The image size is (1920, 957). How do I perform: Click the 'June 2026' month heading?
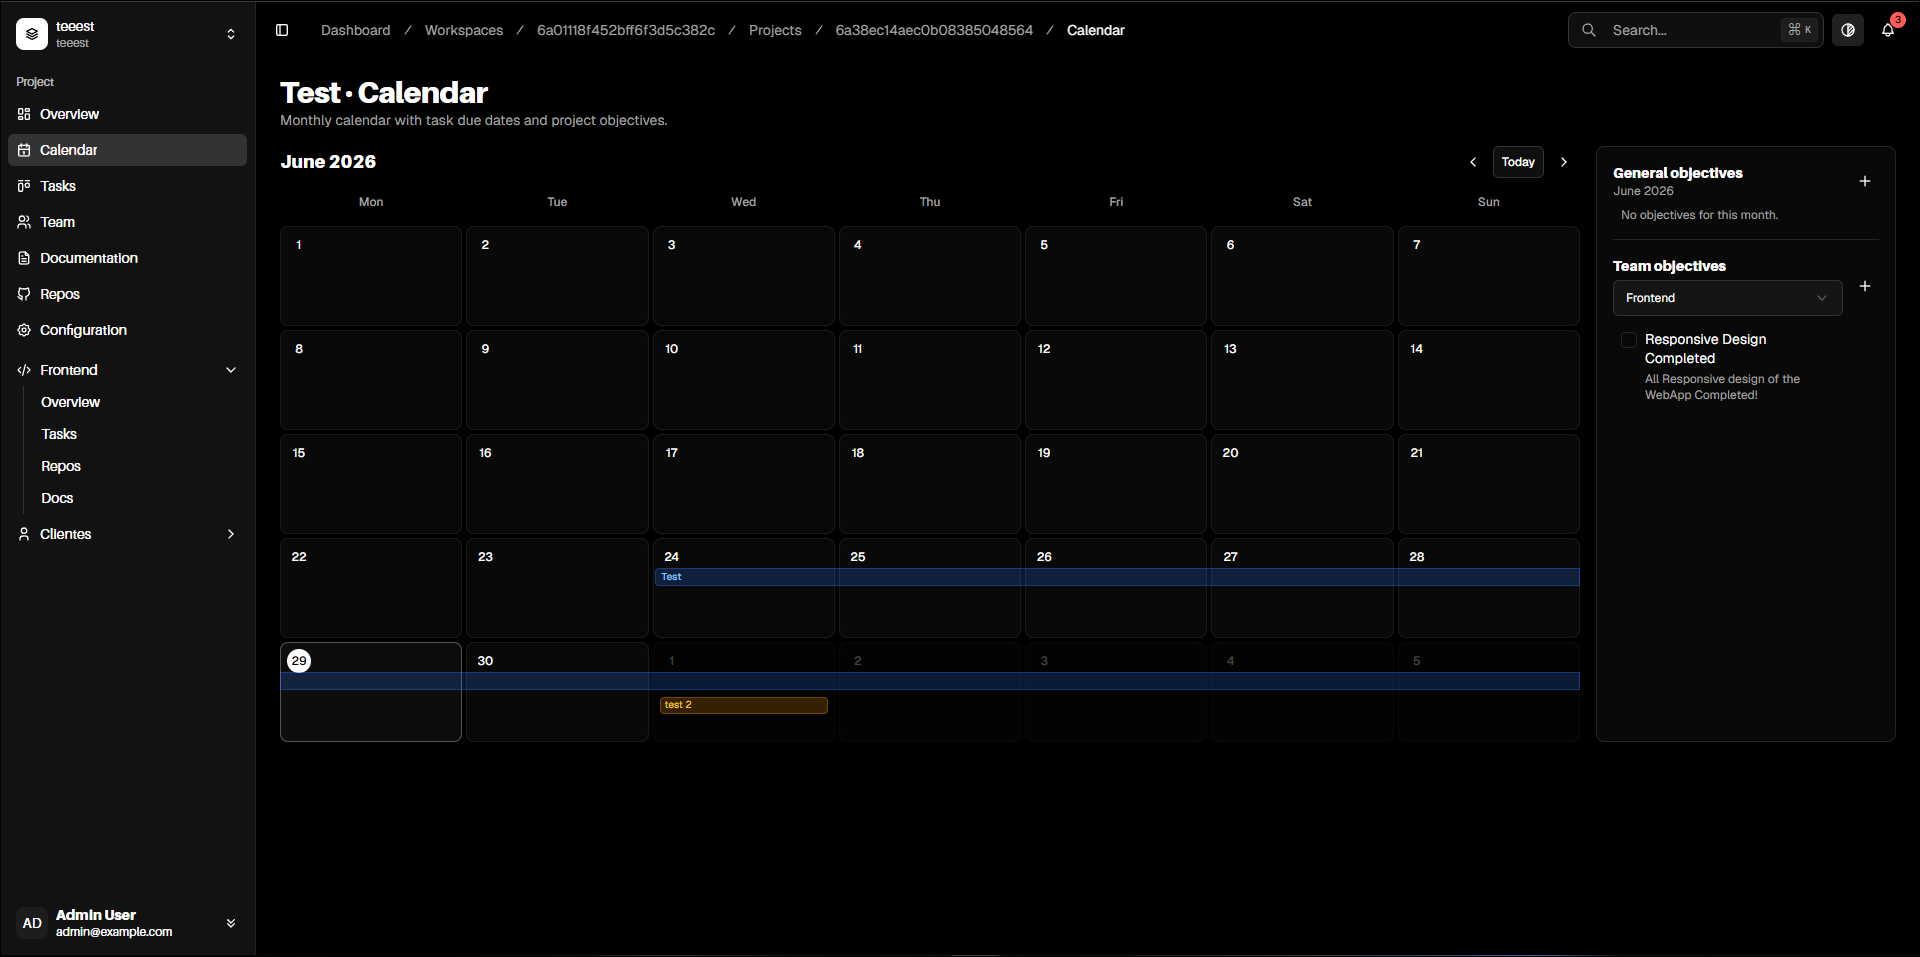pyautogui.click(x=328, y=162)
